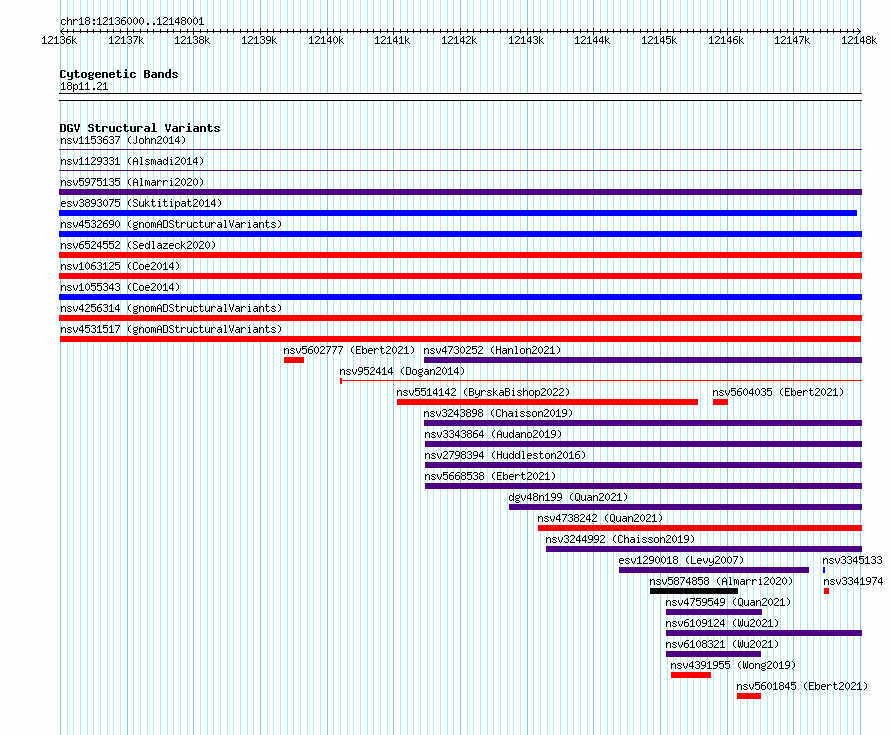The height and width of the screenshot is (735, 890).
Task: Select the nsv6108321 (Wu2021) purple bar
Action: (x=713, y=654)
